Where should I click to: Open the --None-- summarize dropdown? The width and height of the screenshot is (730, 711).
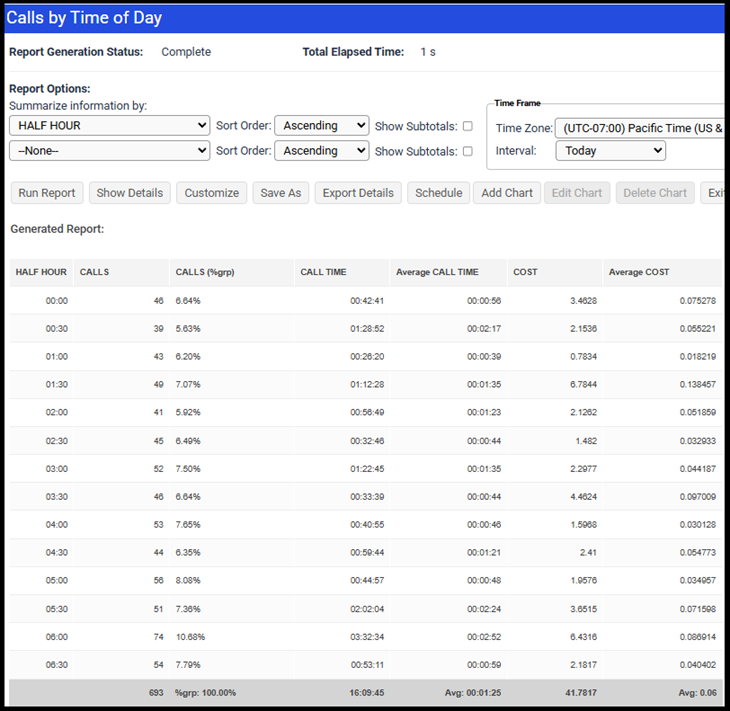110,151
